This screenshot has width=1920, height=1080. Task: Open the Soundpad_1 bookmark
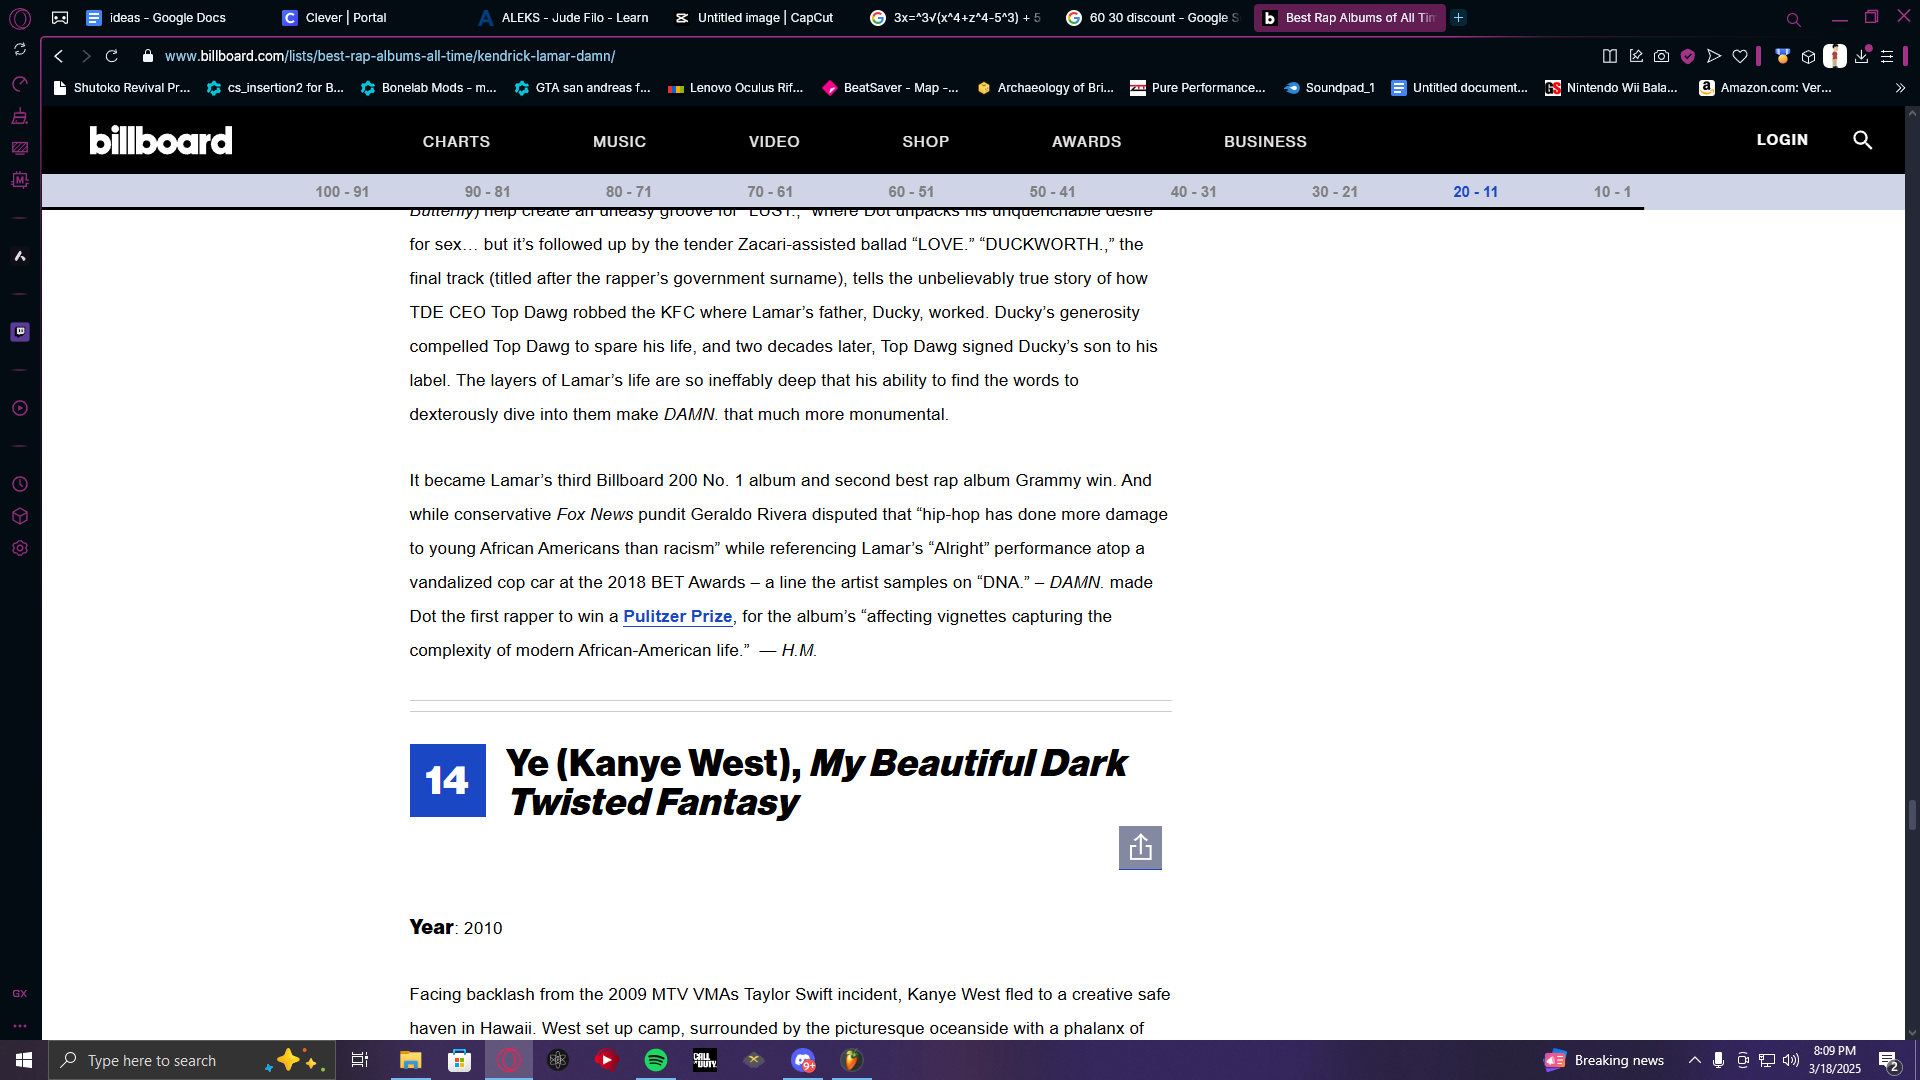[1330, 88]
